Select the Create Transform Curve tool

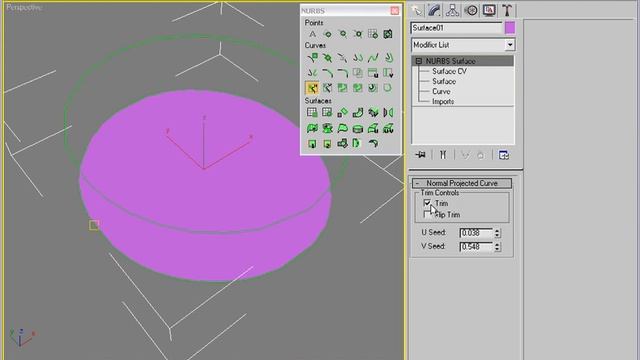pyautogui.click(x=358, y=58)
